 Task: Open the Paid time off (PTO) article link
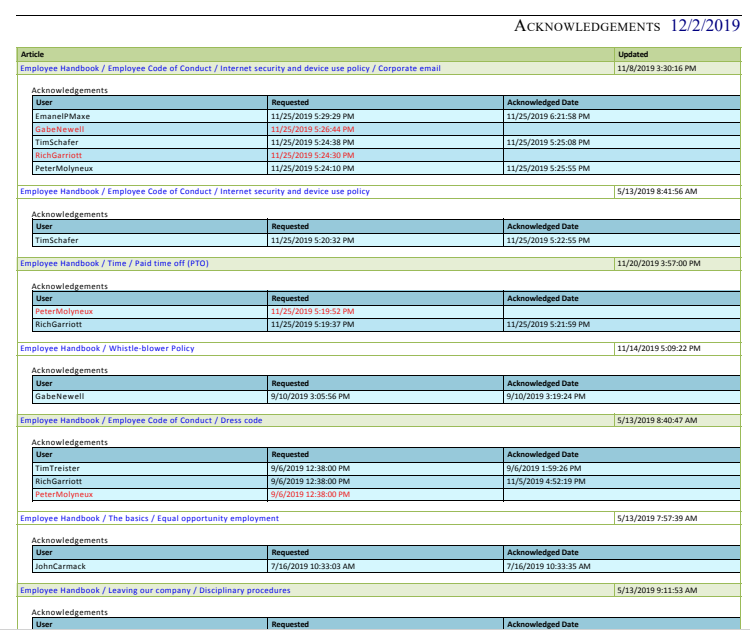(114, 264)
